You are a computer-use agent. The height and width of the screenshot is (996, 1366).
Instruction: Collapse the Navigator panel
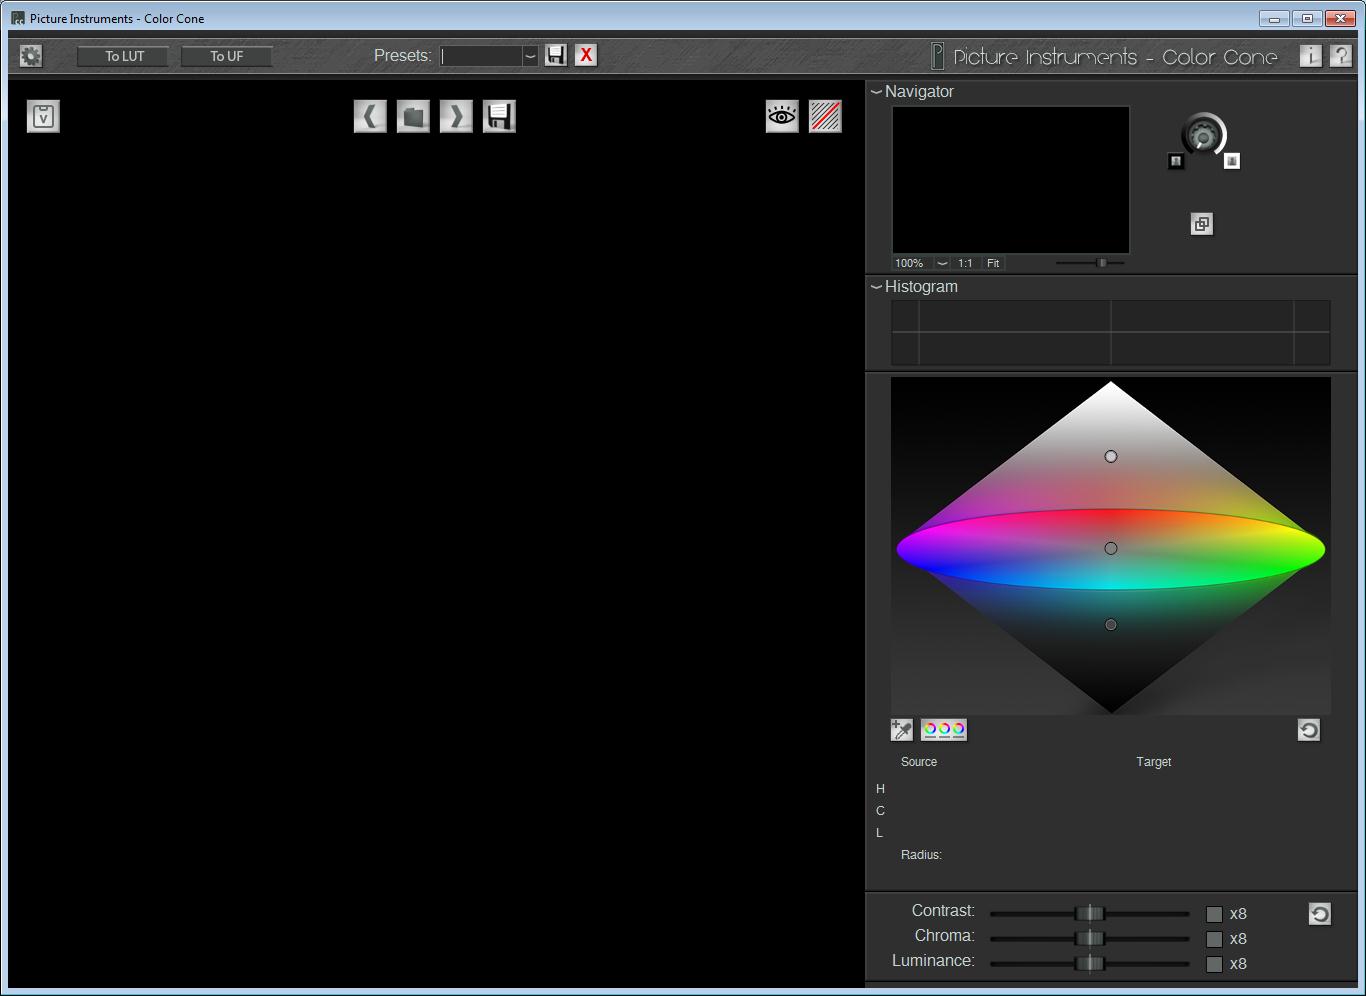coord(876,92)
